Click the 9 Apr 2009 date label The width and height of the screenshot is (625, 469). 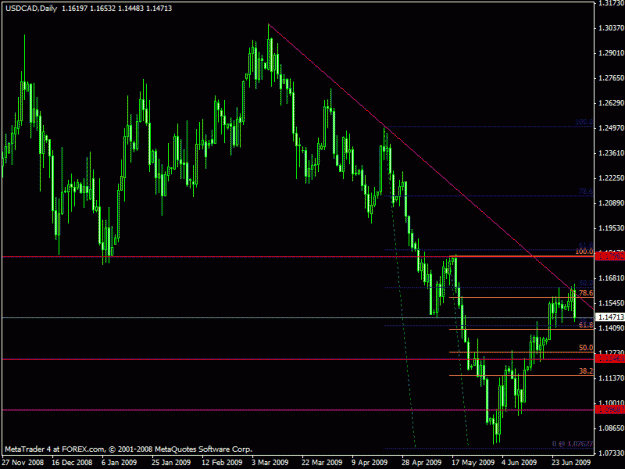(x=369, y=463)
